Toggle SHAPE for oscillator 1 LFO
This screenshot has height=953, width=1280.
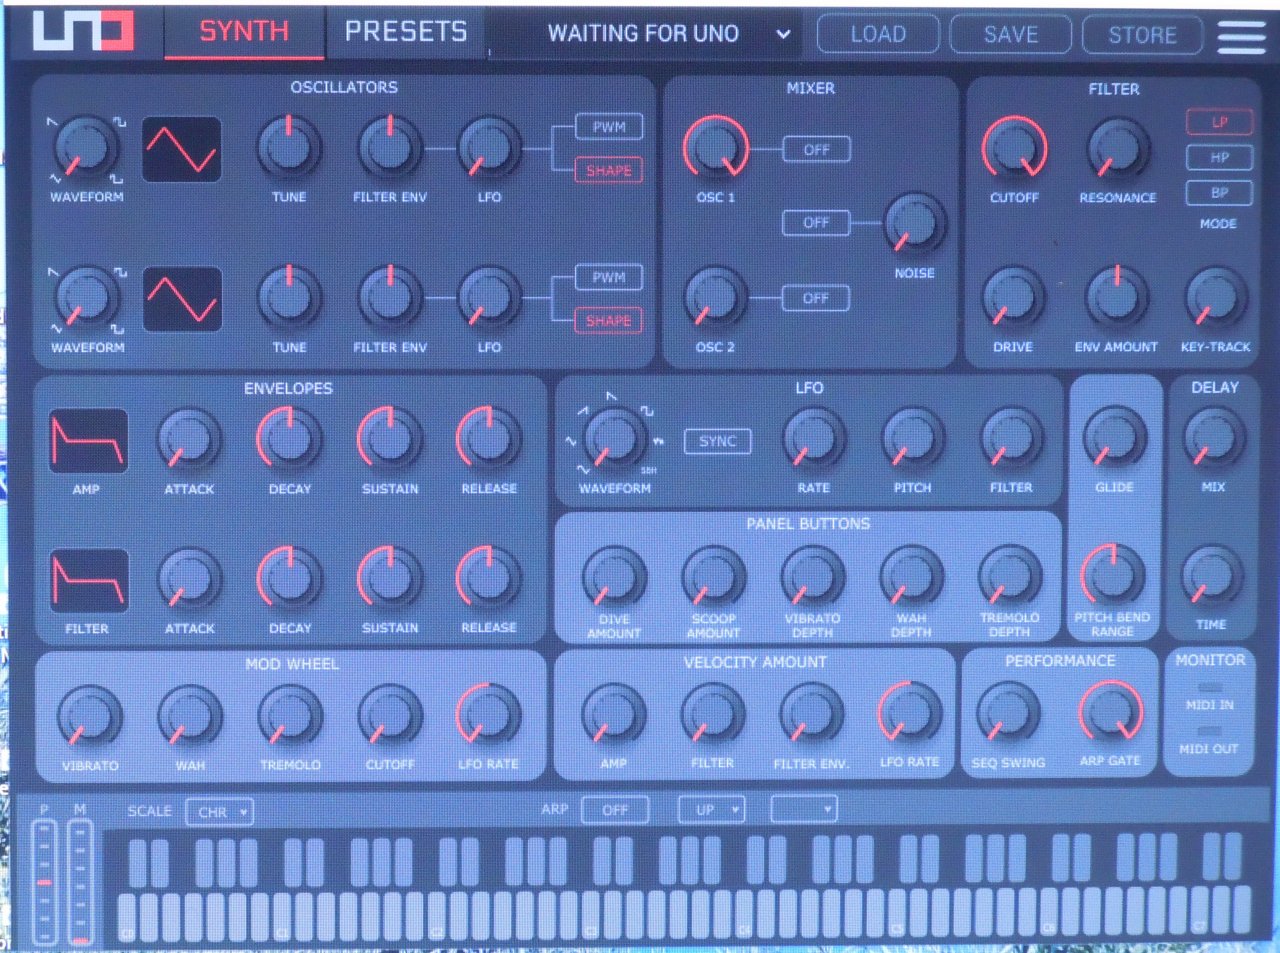pos(609,171)
